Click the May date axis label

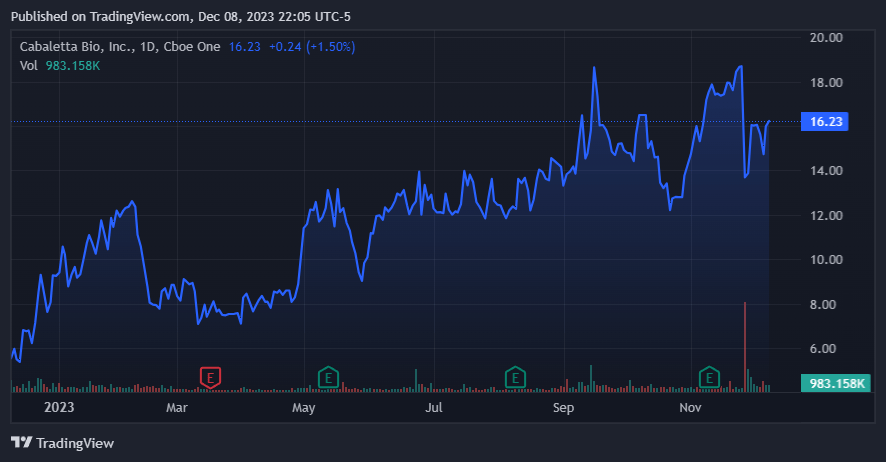tap(303, 408)
